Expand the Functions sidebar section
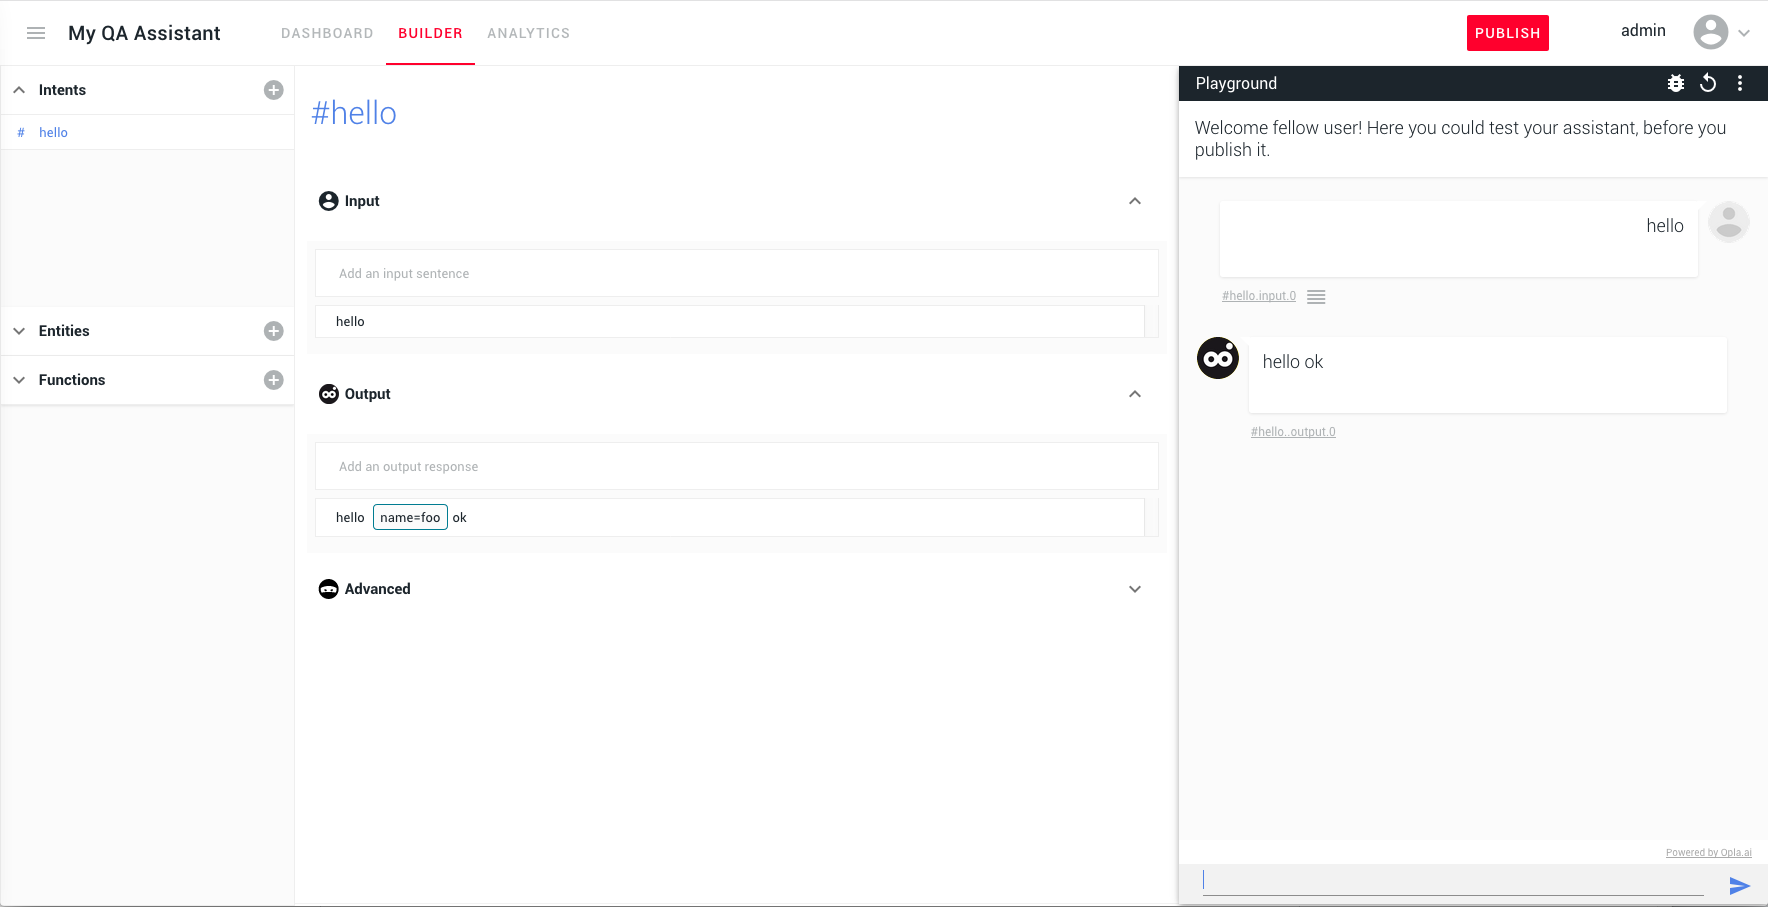Viewport: 1768px width, 907px height. pyautogui.click(x=19, y=380)
